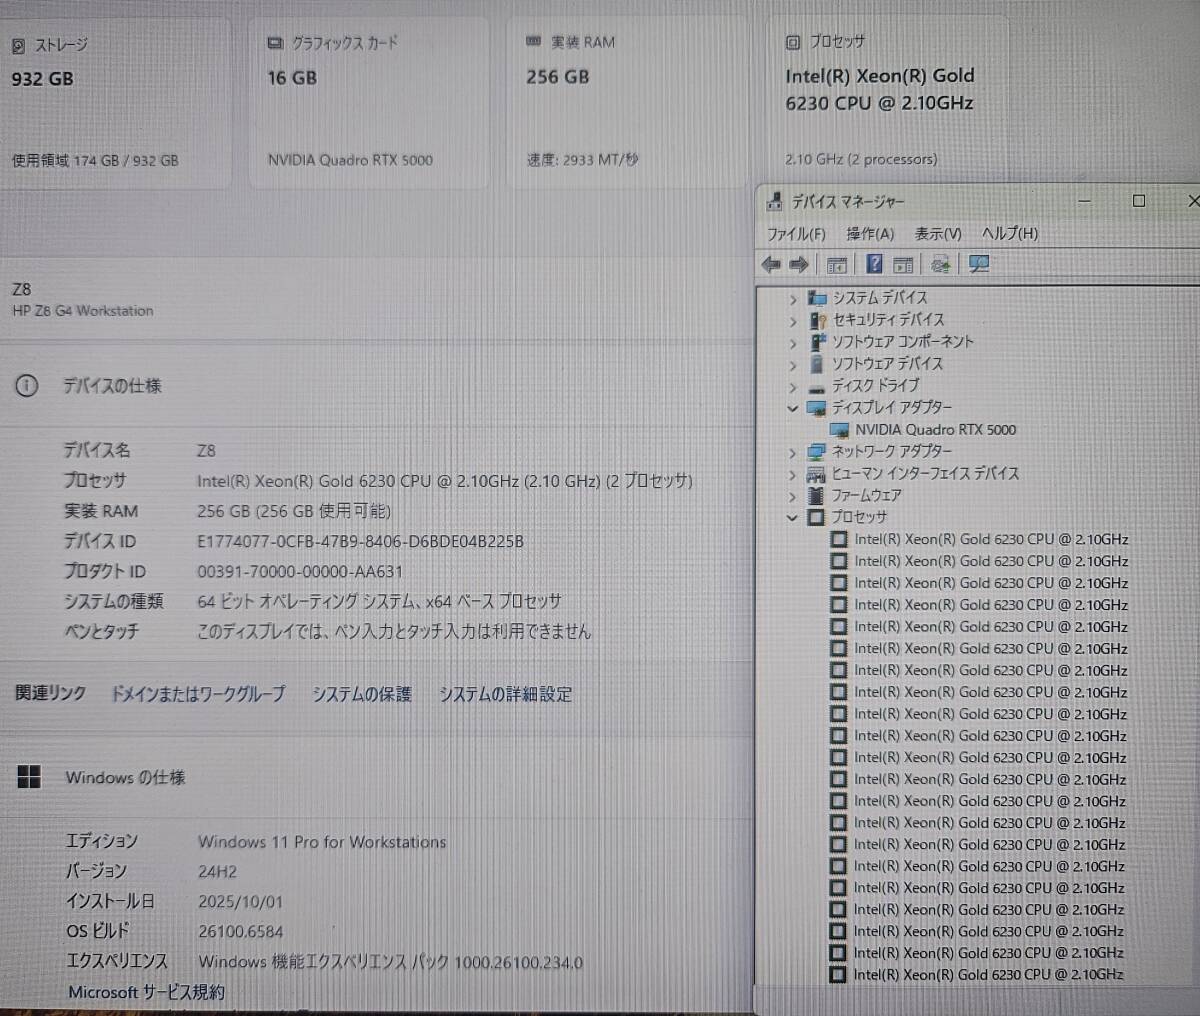1200x1016 pixels.
Task: Open the グラフィックス カード 16 GB card
Action: (x=370, y=102)
